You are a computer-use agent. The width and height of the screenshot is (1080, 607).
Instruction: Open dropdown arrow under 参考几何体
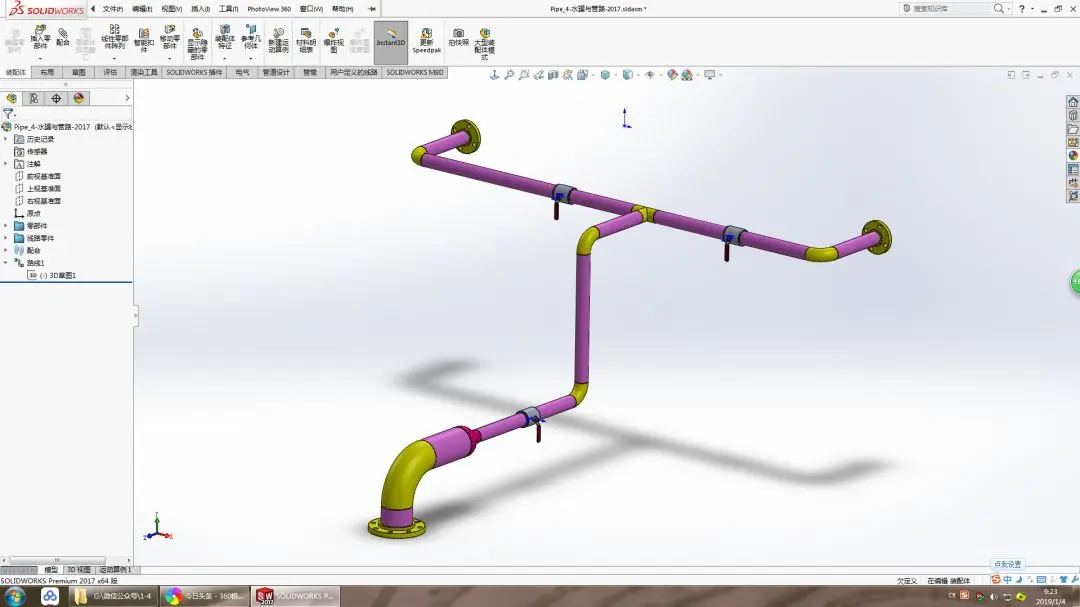[251, 59]
